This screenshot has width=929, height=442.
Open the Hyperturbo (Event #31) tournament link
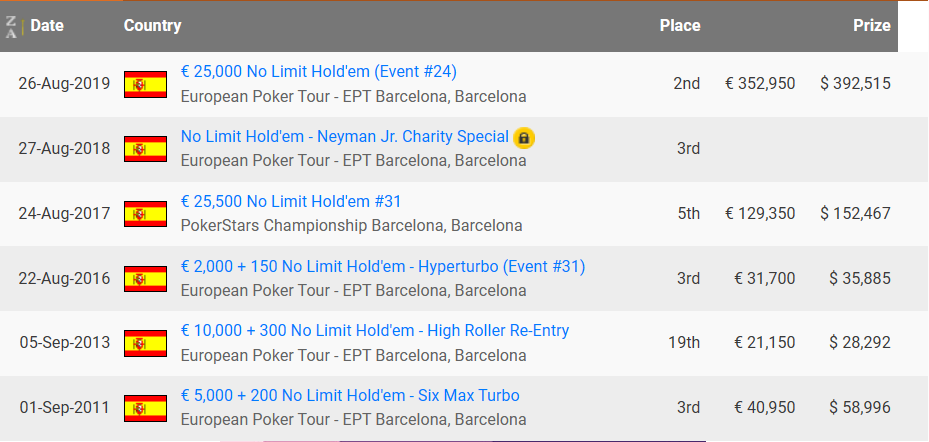click(x=383, y=267)
